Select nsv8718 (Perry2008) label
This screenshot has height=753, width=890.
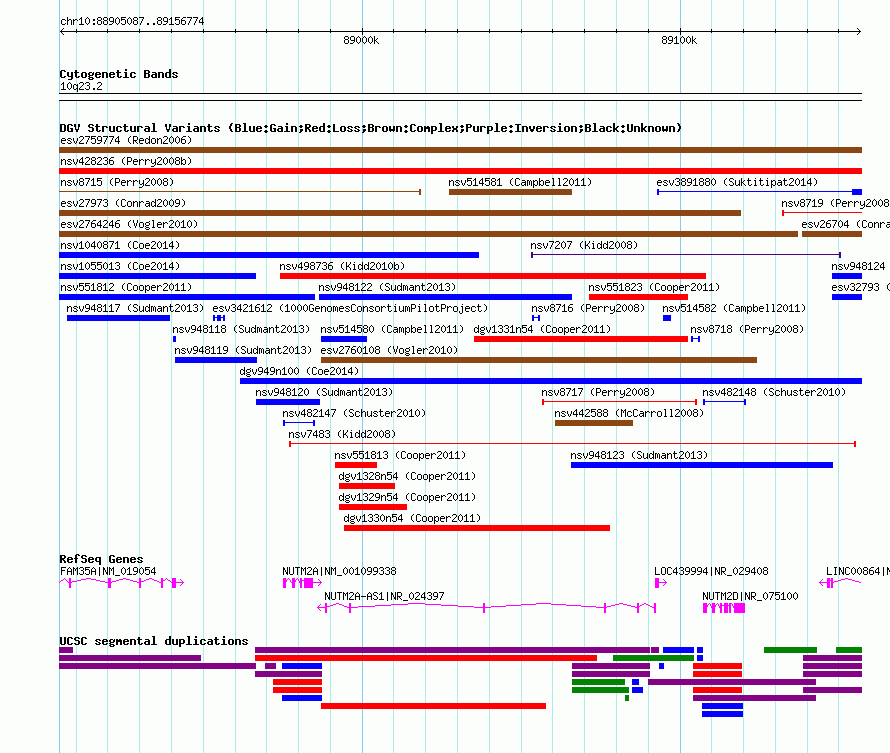[x=747, y=329]
